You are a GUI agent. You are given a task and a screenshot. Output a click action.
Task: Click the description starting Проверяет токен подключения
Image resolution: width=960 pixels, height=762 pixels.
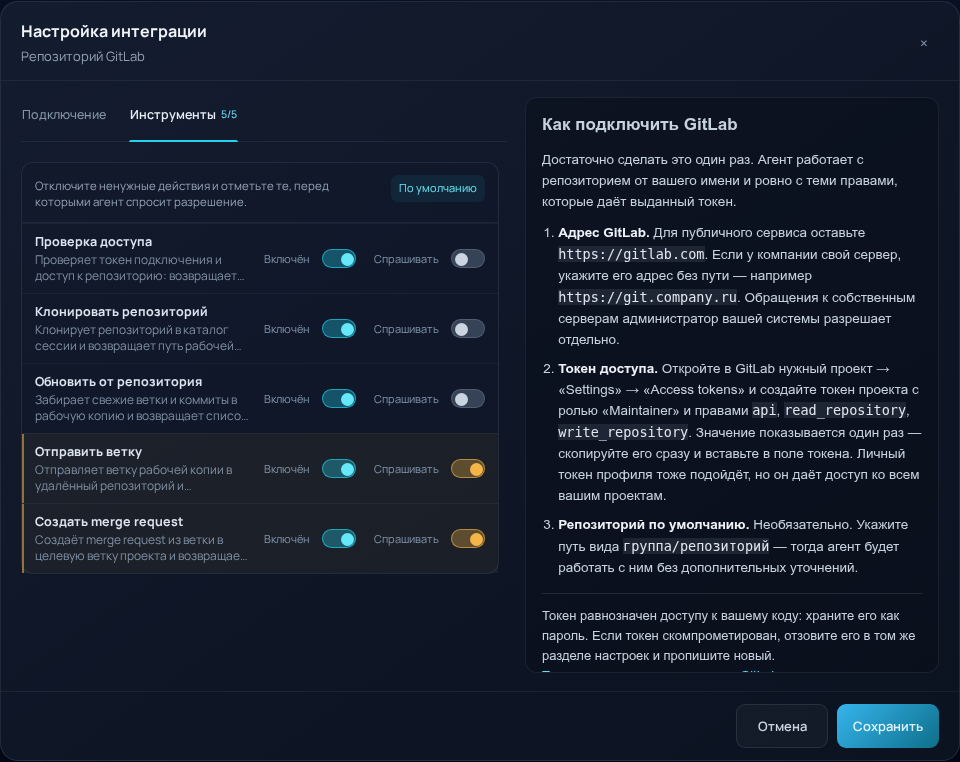[x=140, y=267]
